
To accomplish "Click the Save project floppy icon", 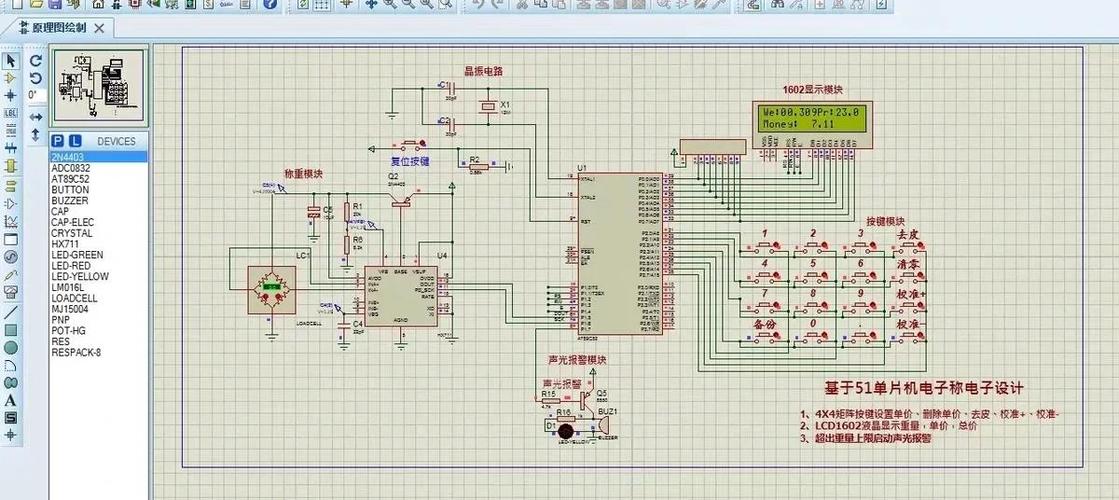I will (x=54, y=4).
